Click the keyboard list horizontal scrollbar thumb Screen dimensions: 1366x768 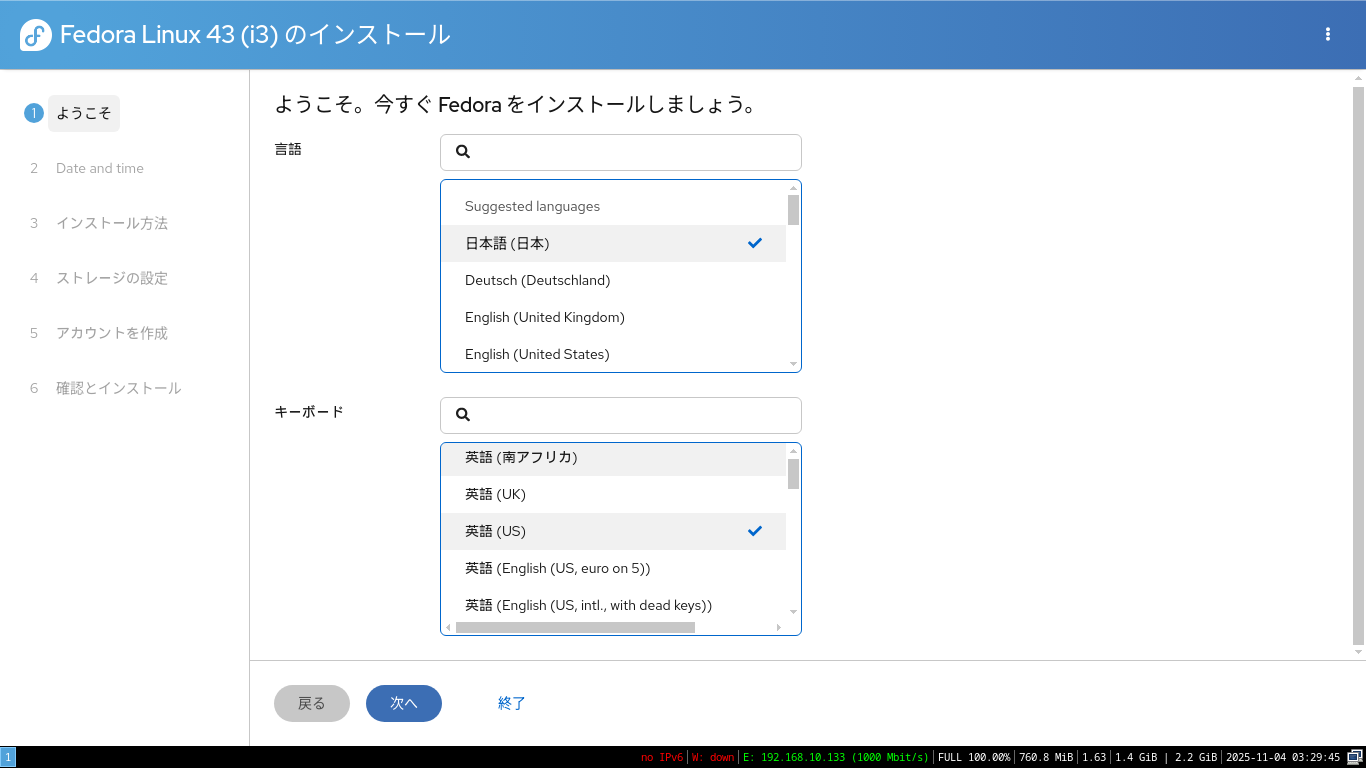[575, 628]
